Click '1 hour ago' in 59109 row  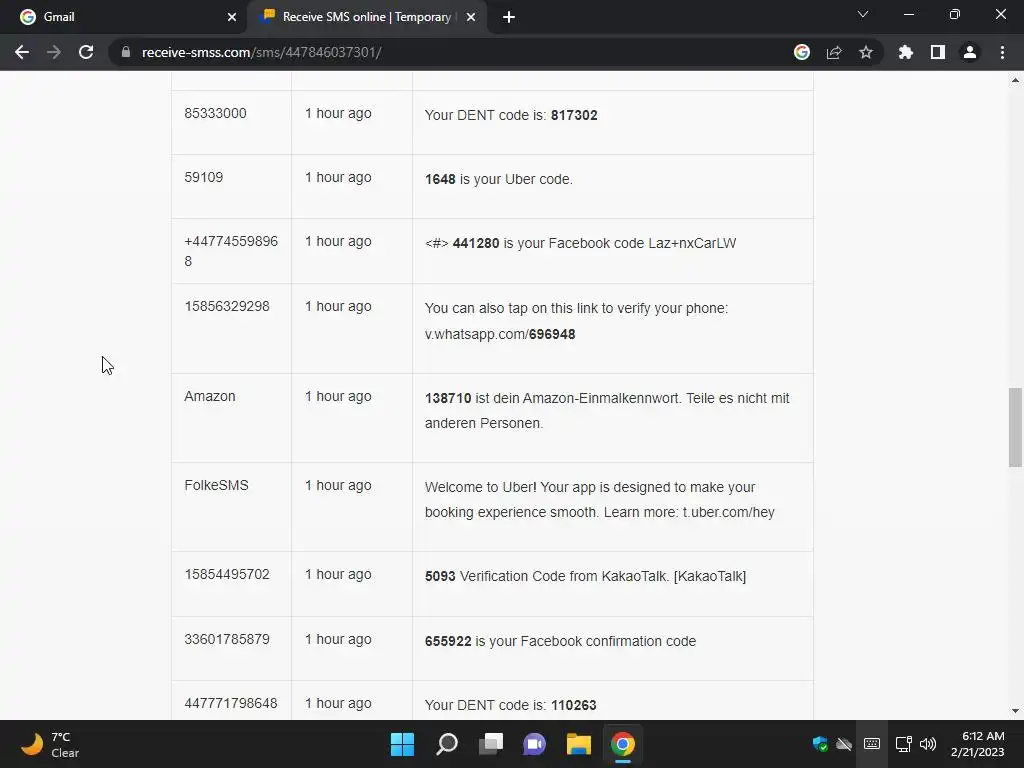pos(338,177)
